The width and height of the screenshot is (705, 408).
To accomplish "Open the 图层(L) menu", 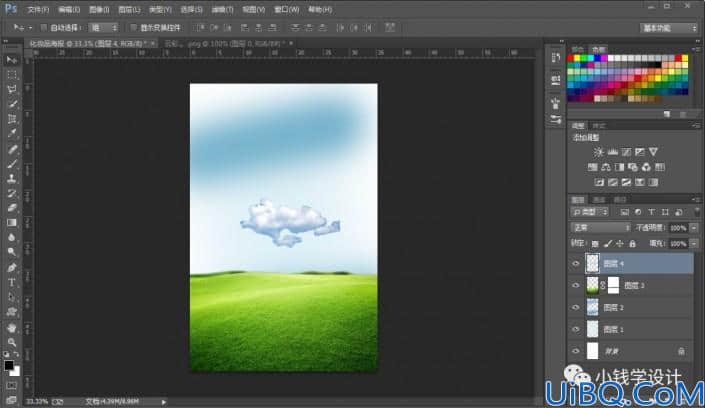I will pyautogui.click(x=129, y=9).
